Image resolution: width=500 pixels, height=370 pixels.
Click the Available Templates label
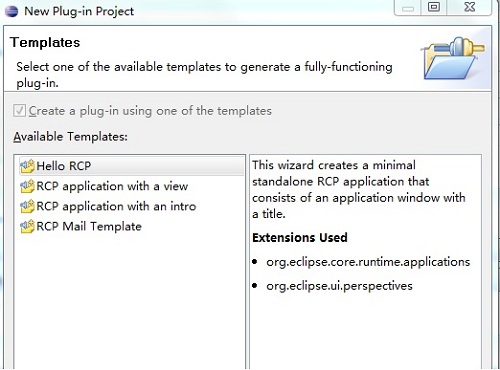70,137
